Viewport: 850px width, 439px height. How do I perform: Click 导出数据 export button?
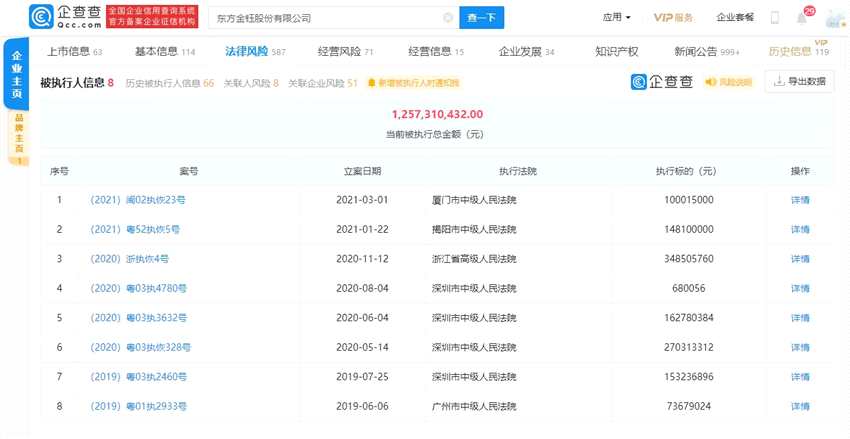click(800, 82)
